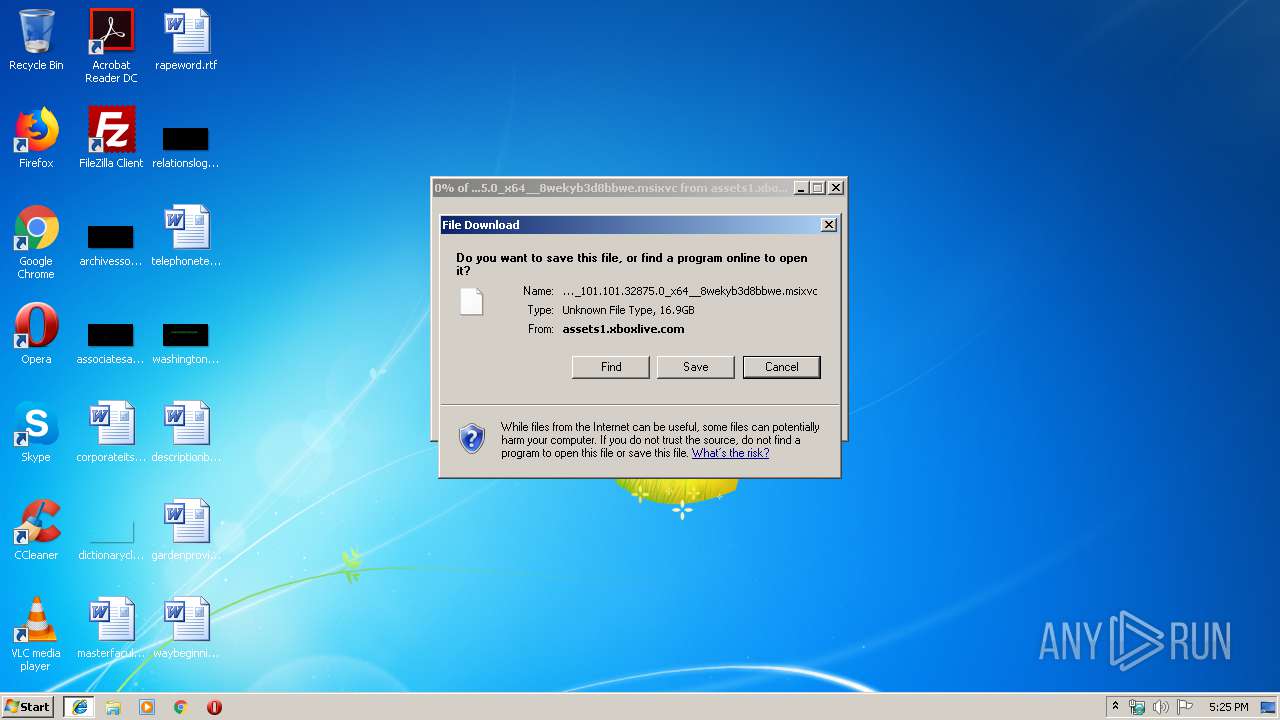Click the red Opera taskbar icon
The image size is (1280, 720).
tap(214, 707)
